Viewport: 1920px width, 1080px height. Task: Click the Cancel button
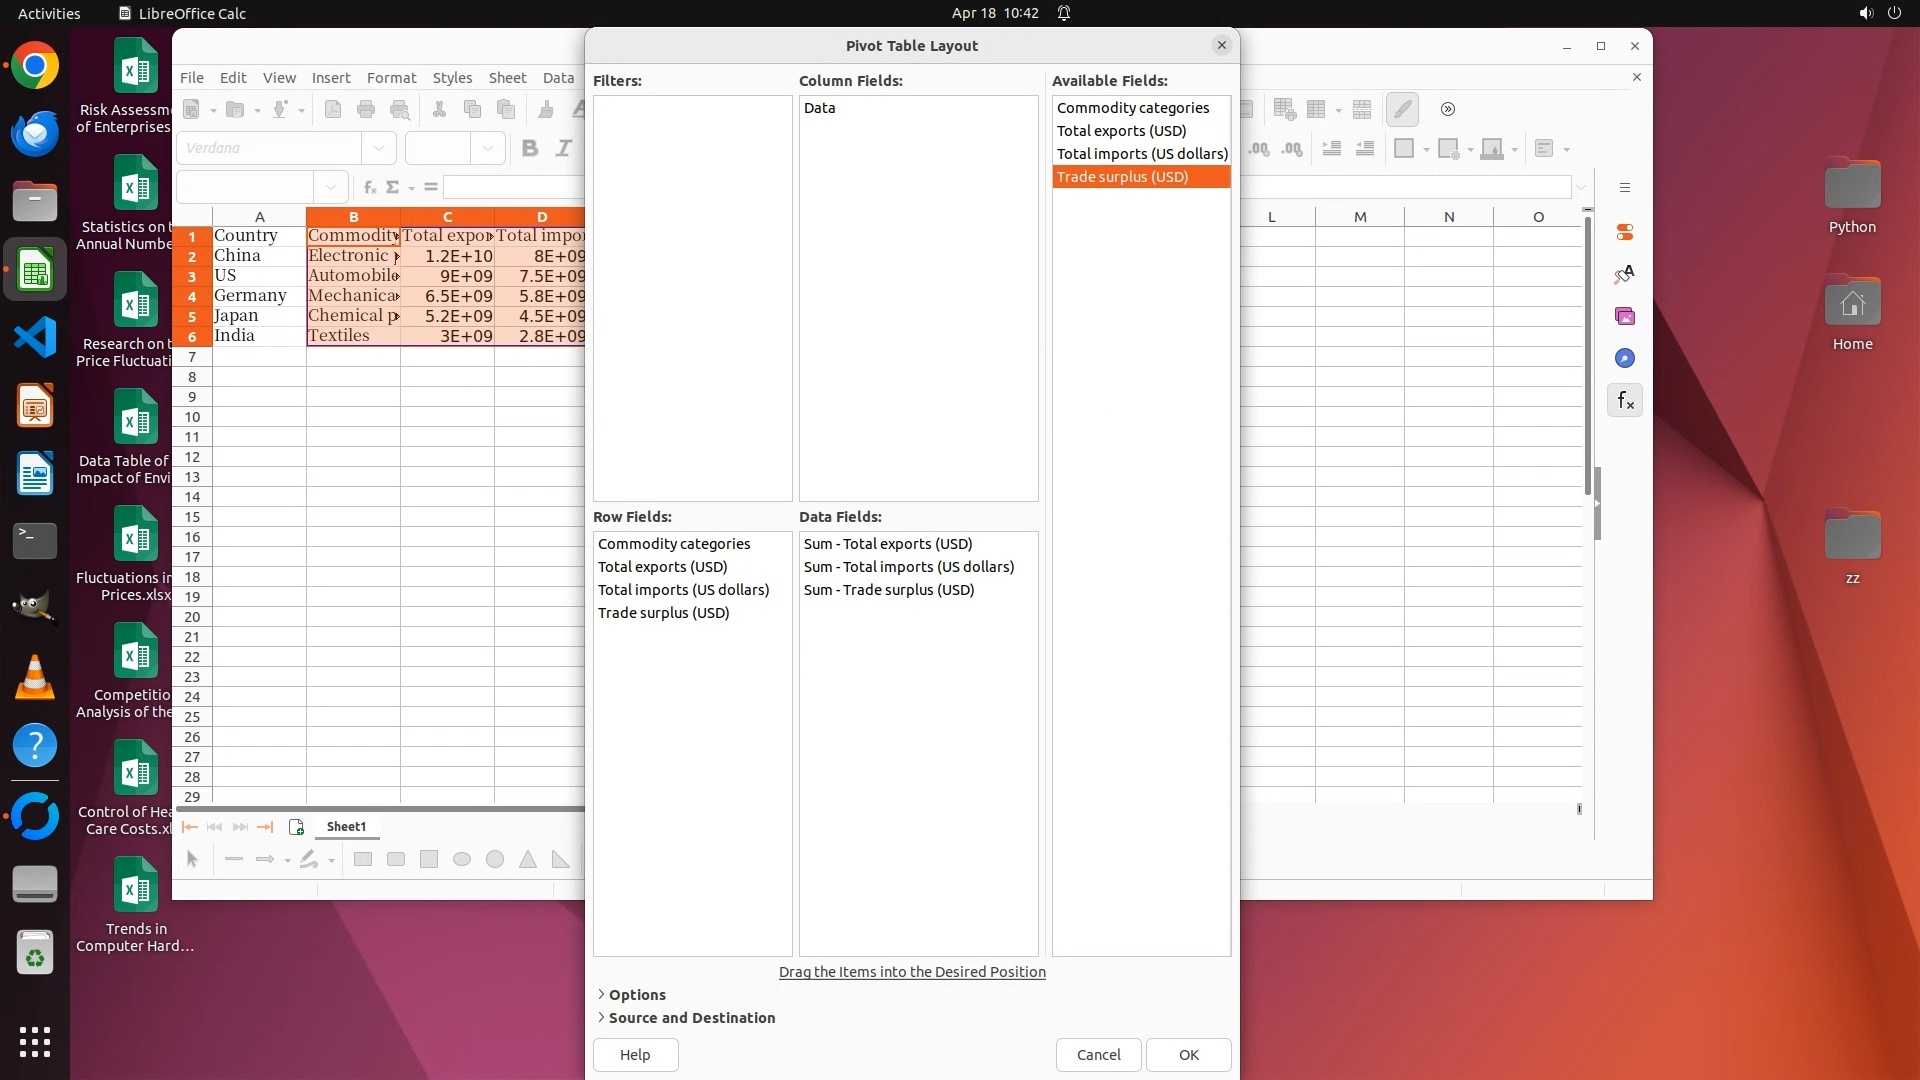point(1098,1054)
